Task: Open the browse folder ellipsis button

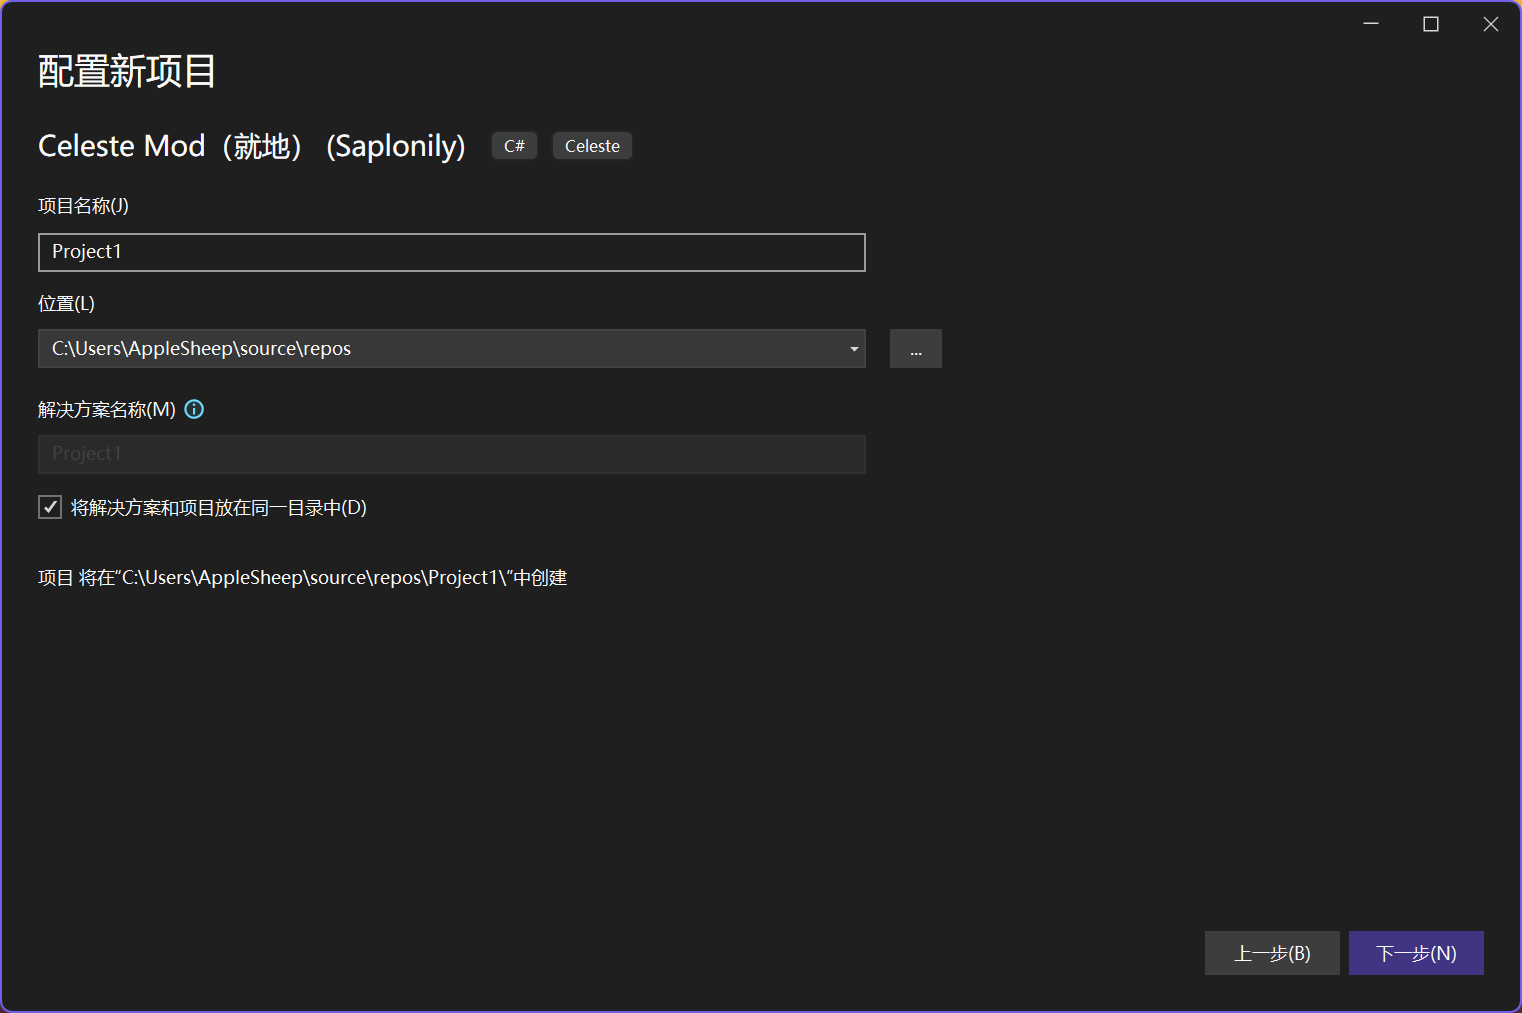Action: tap(915, 349)
